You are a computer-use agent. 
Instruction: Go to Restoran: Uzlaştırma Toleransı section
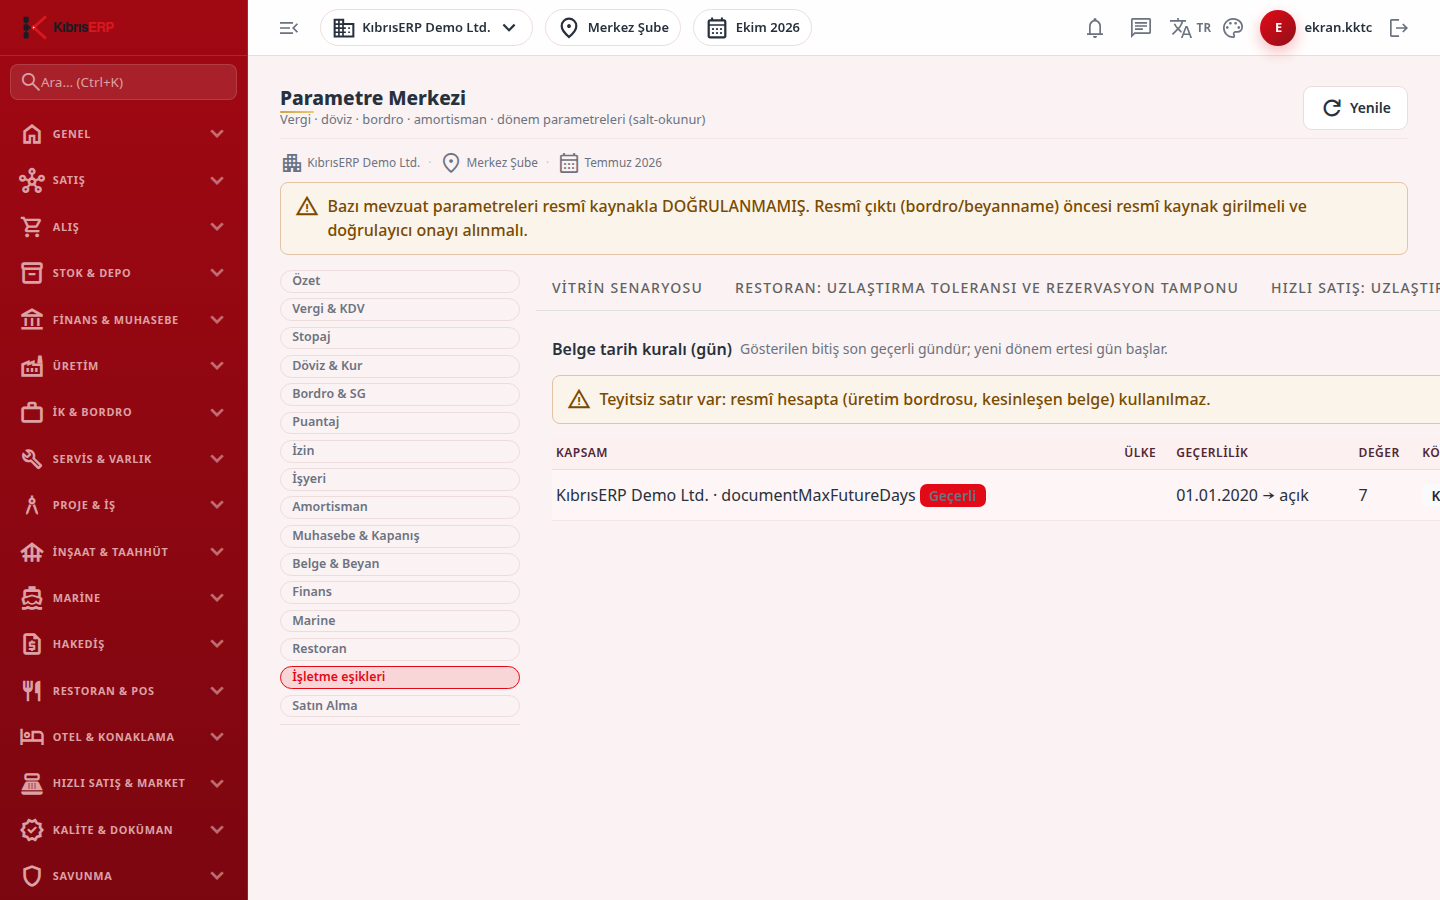[x=987, y=288]
